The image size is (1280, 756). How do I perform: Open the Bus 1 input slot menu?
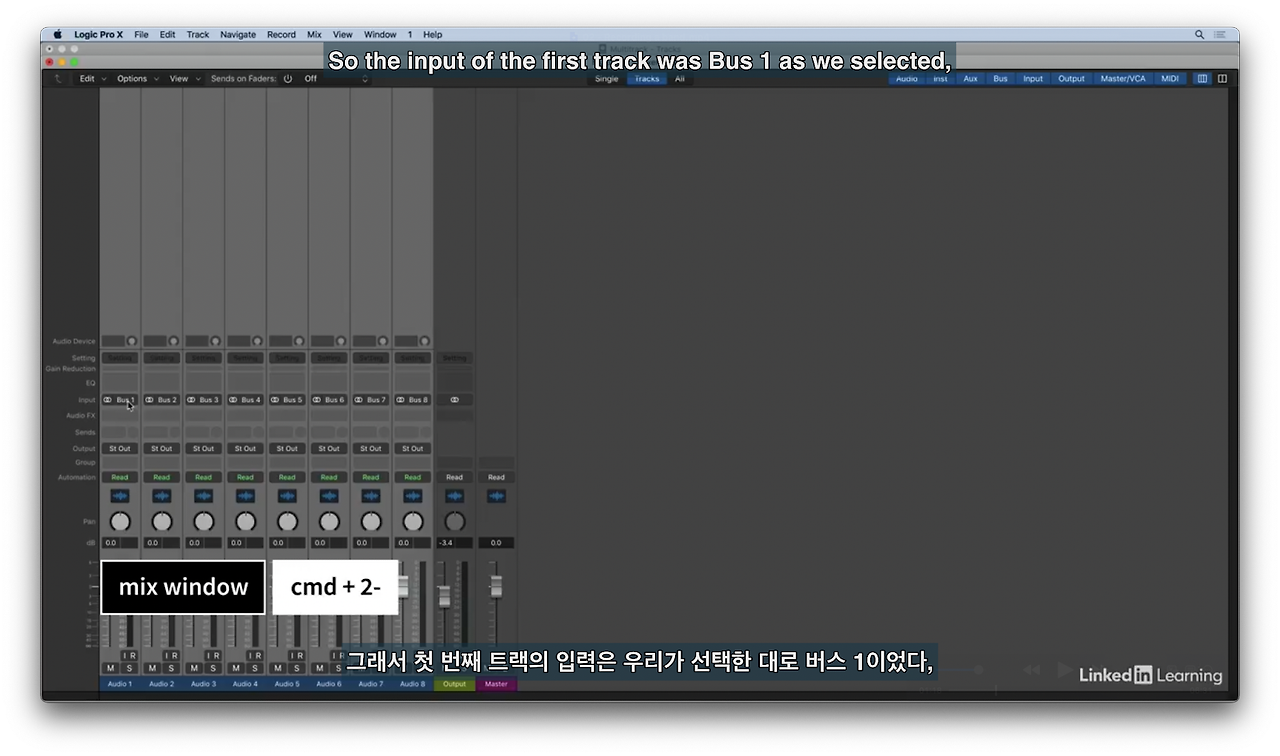click(x=126, y=400)
